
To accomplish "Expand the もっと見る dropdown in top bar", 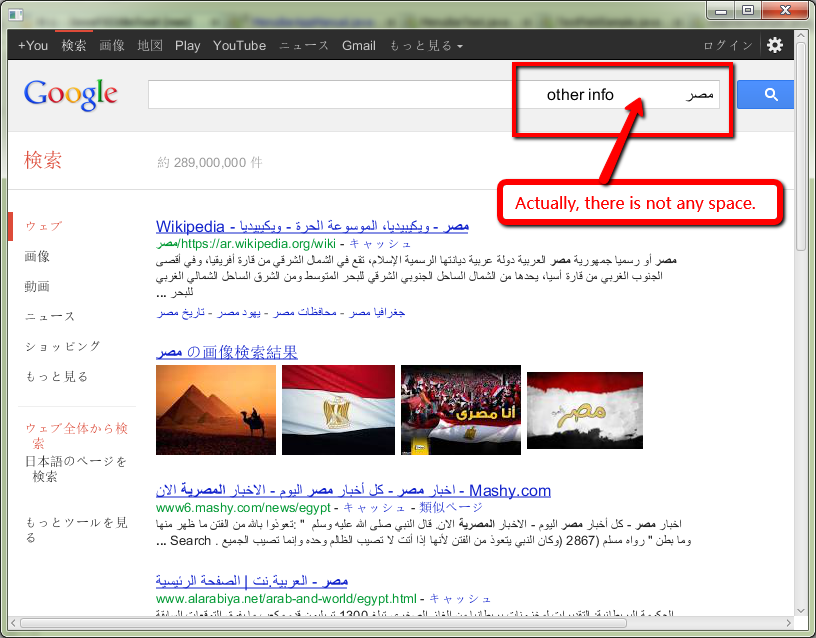I will click(x=426, y=46).
